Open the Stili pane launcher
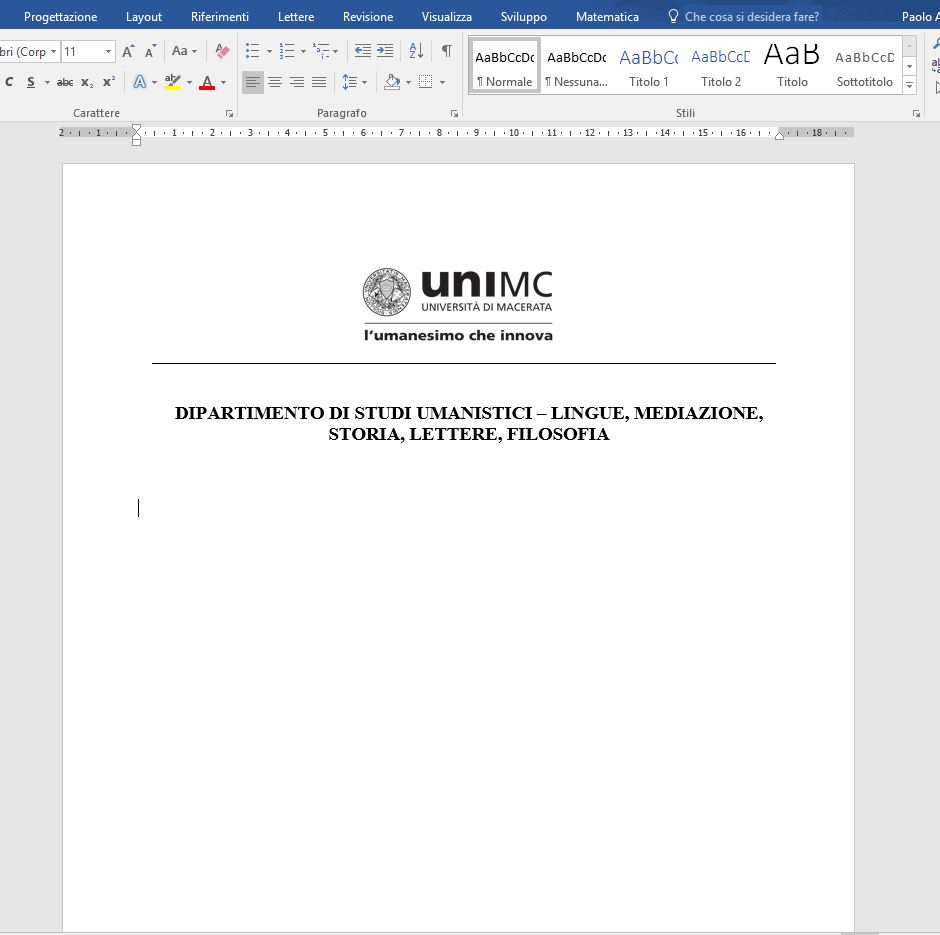Screen dimensions: 940x935 click(916, 113)
